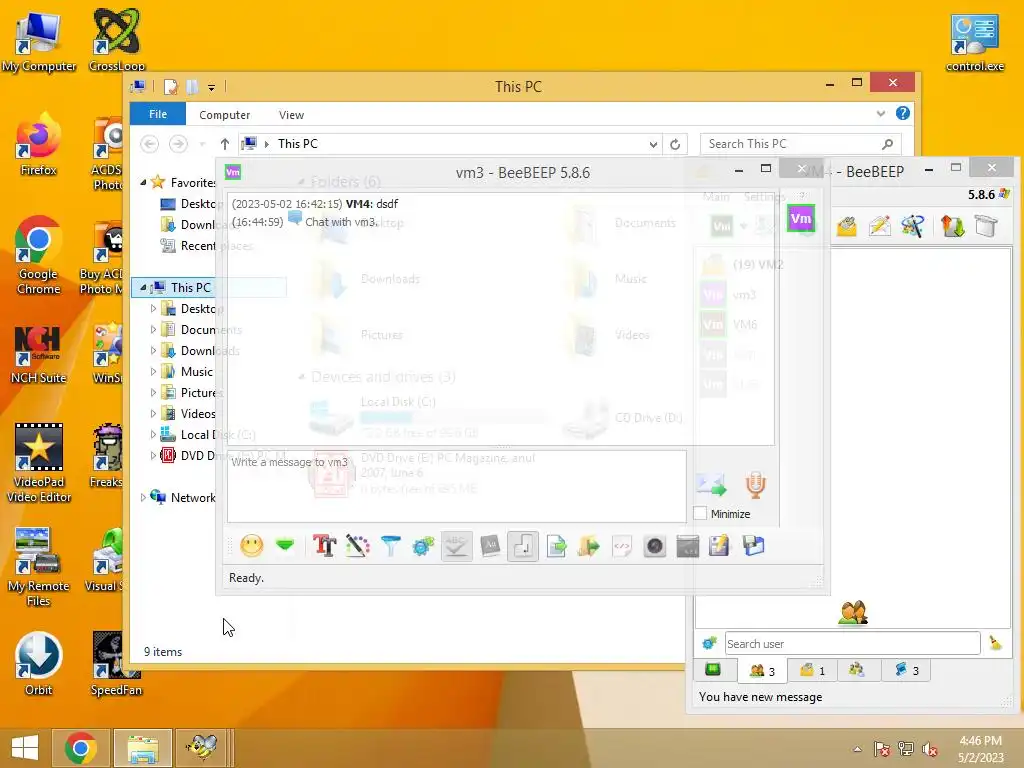Collapse the Favorites tree section
The image size is (1024, 768).
pos(143,182)
